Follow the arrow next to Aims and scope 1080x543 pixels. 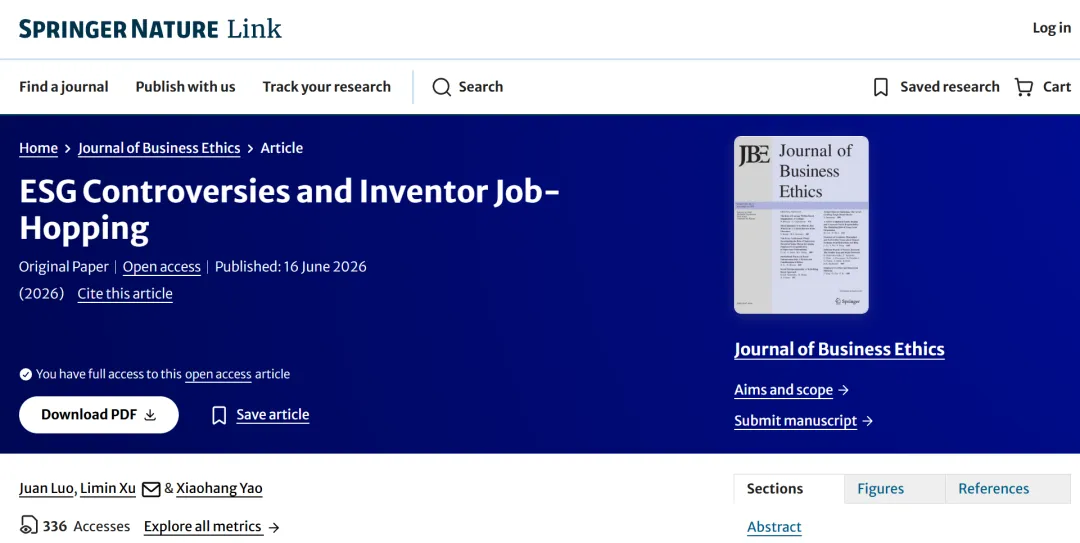pos(843,390)
